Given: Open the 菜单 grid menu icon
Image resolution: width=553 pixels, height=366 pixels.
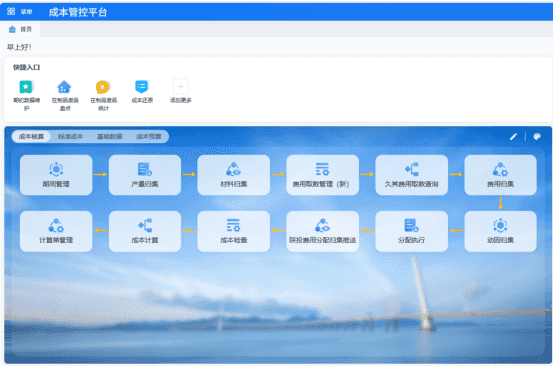Looking at the screenshot, I should pos(11,12).
